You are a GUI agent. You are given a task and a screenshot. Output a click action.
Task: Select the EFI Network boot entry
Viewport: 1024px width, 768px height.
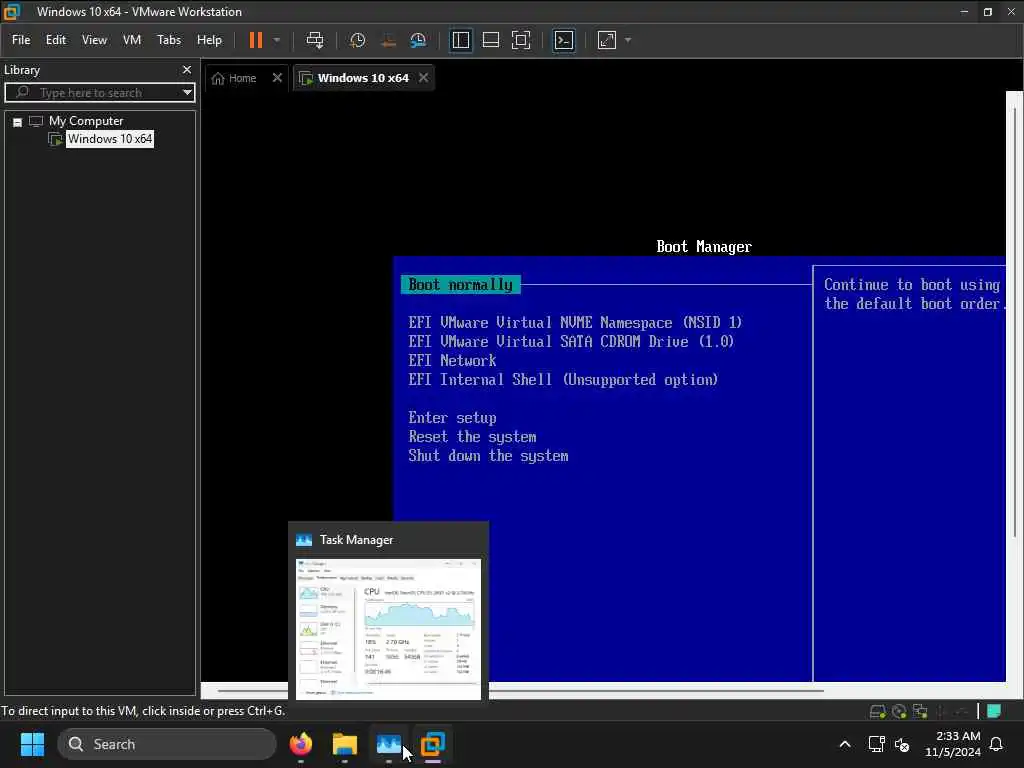[x=452, y=360]
